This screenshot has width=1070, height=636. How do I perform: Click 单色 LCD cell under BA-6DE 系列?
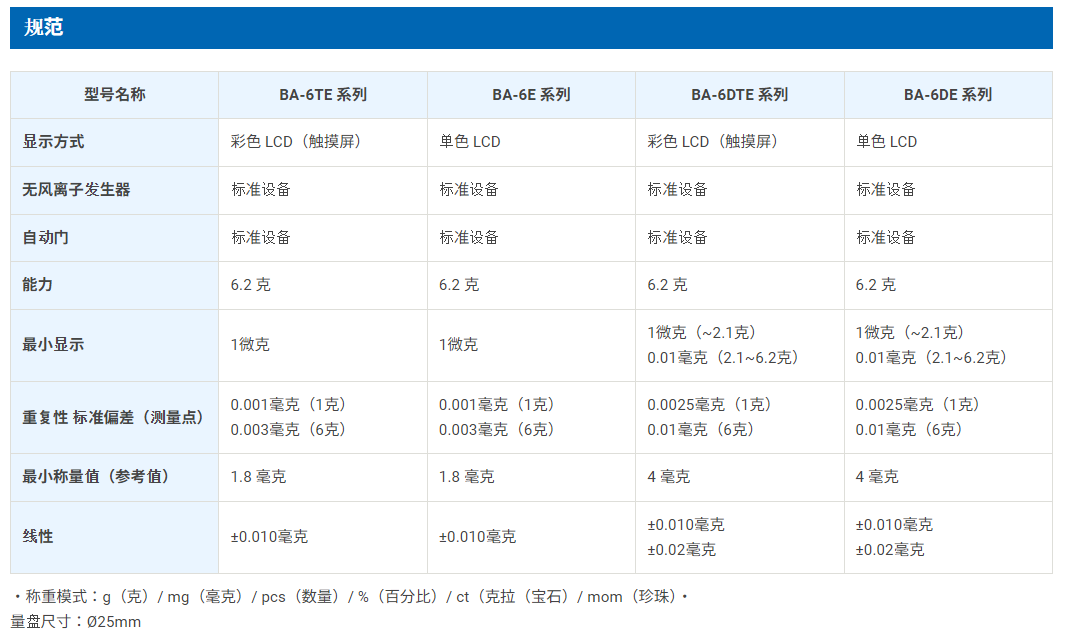tap(886, 142)
